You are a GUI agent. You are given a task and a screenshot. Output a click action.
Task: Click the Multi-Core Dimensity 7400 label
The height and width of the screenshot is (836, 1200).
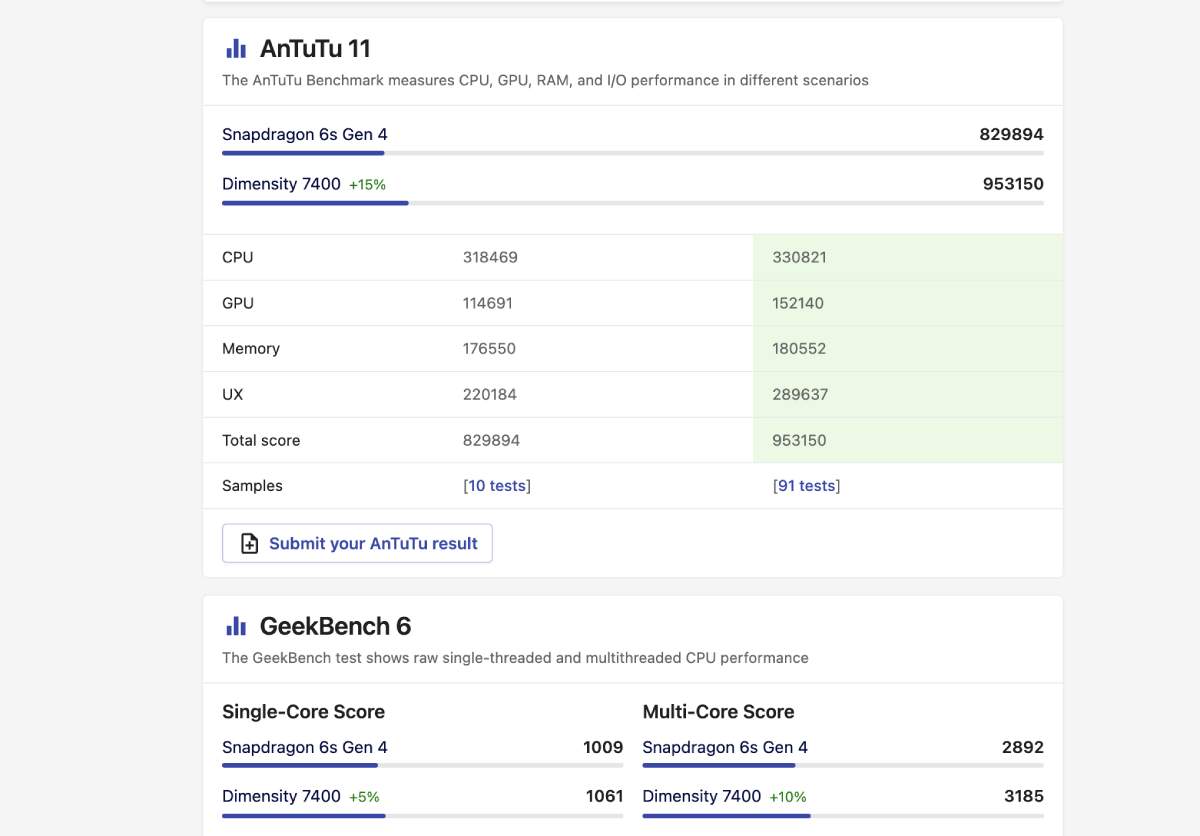point(702,797)
